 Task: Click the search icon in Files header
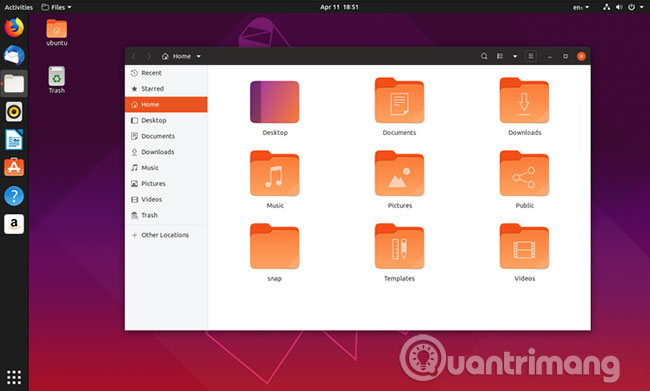[x=484, y=56]
